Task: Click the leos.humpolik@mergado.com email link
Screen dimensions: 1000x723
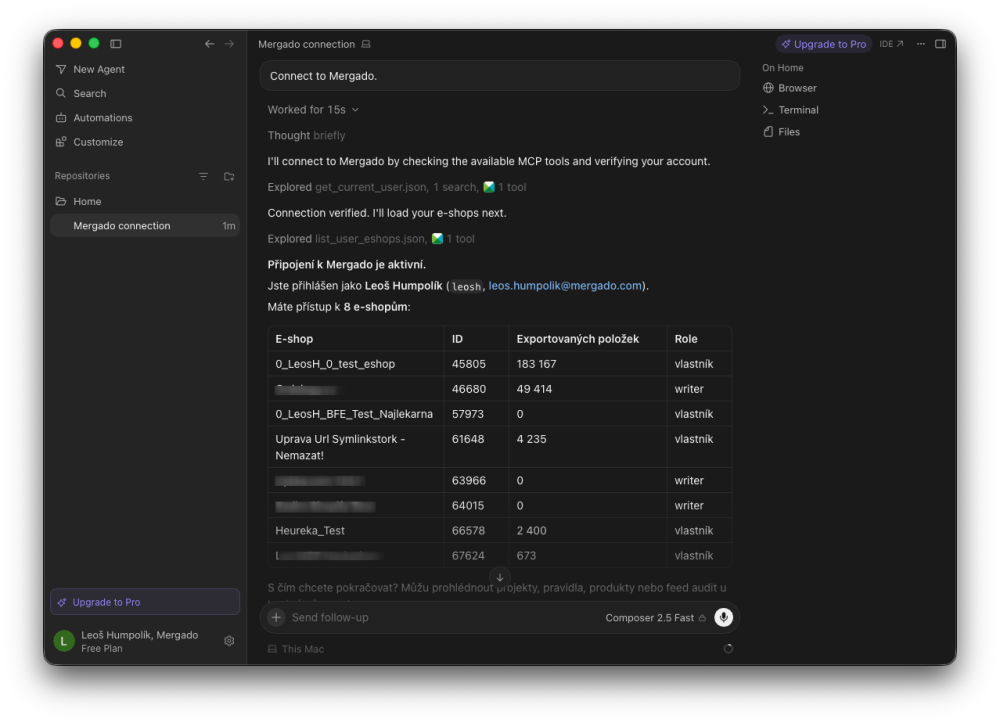Action: click(564, 286)
